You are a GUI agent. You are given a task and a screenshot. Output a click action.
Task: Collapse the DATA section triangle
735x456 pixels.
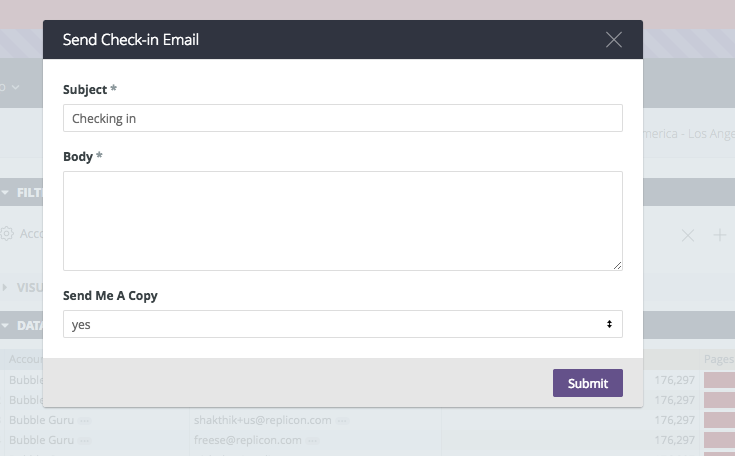[5, 326]
